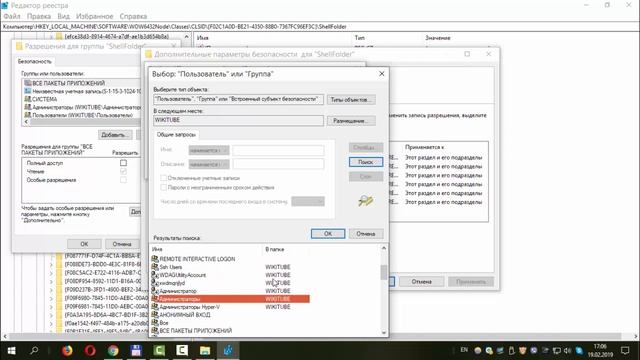Screen dimensions: 640x360
Task: Launch Opera from the taskbar
Action: pos(90,350)
